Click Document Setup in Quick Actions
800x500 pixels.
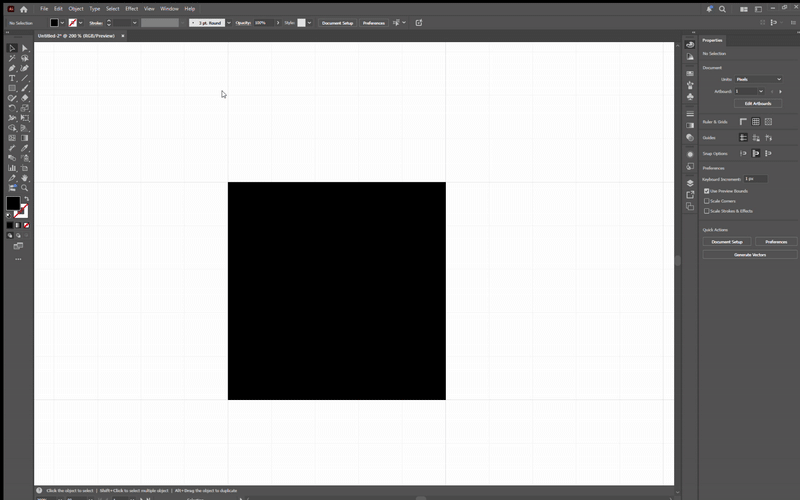tap(727, 242)
